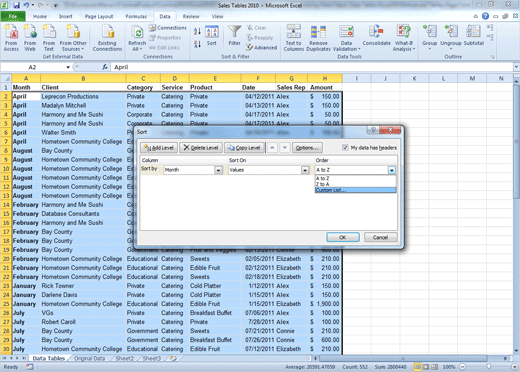520x372 pixels.
Task: Toggle the Filter funnel icon
Action: pyautogui.click(x=234, y=35)
